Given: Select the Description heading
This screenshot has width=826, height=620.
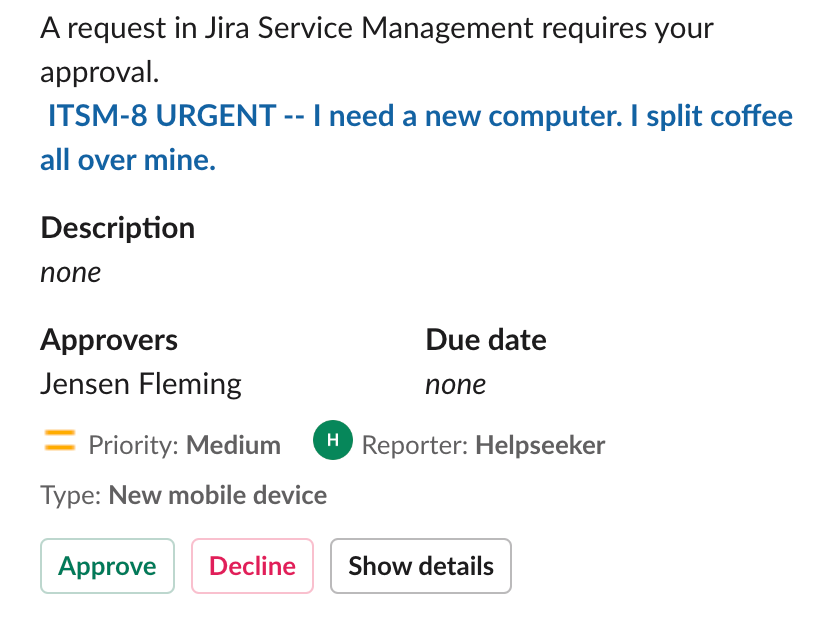Looking at the screenshot, I should [x=117, y=228].
